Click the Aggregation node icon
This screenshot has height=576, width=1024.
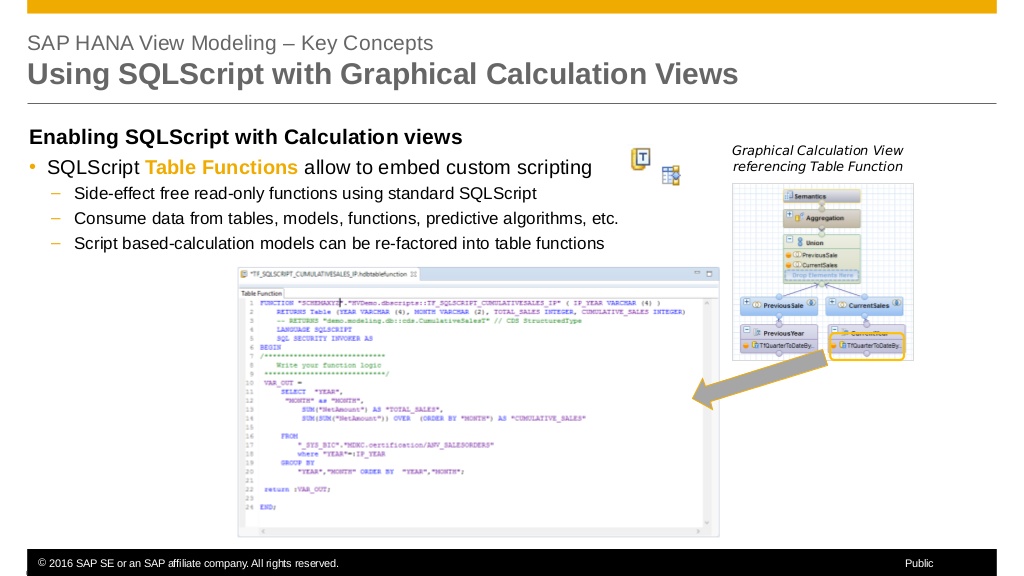[x=798, y=217]
